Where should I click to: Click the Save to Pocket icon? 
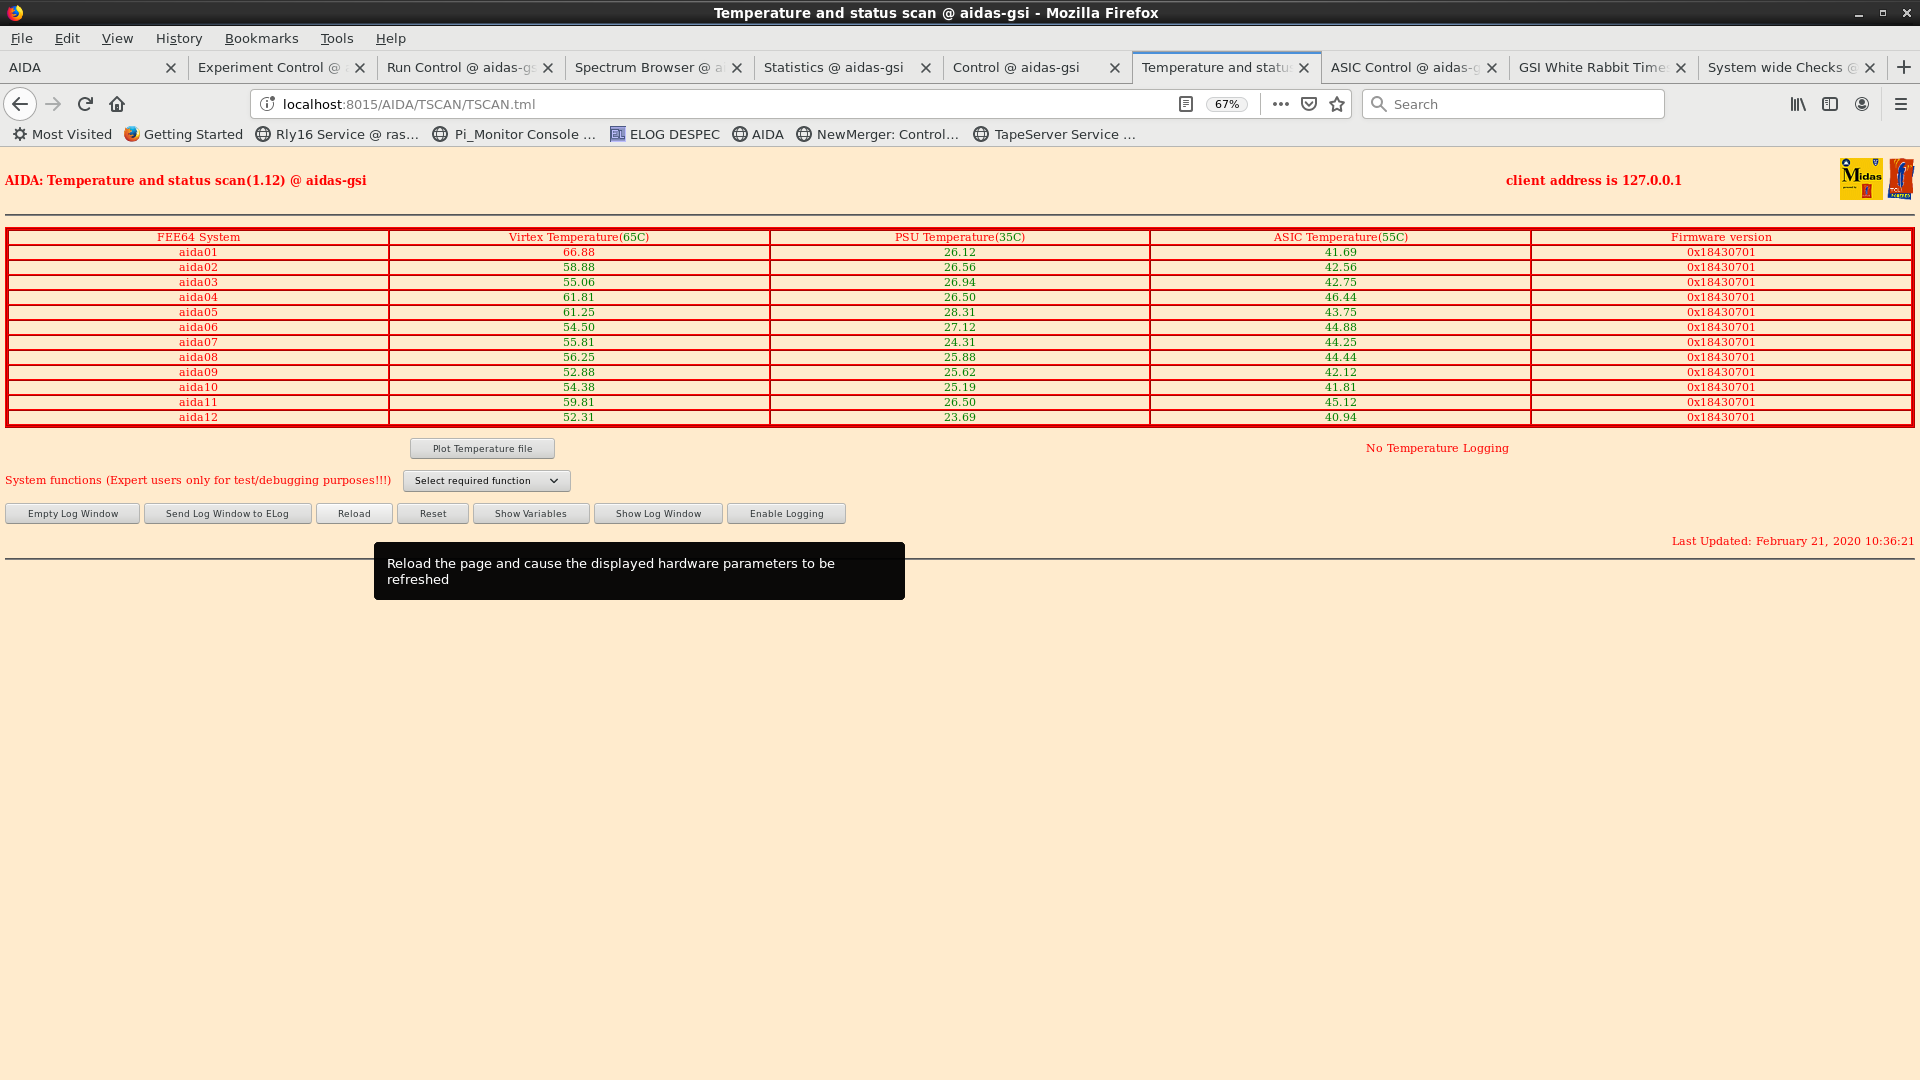(1309, 104)
